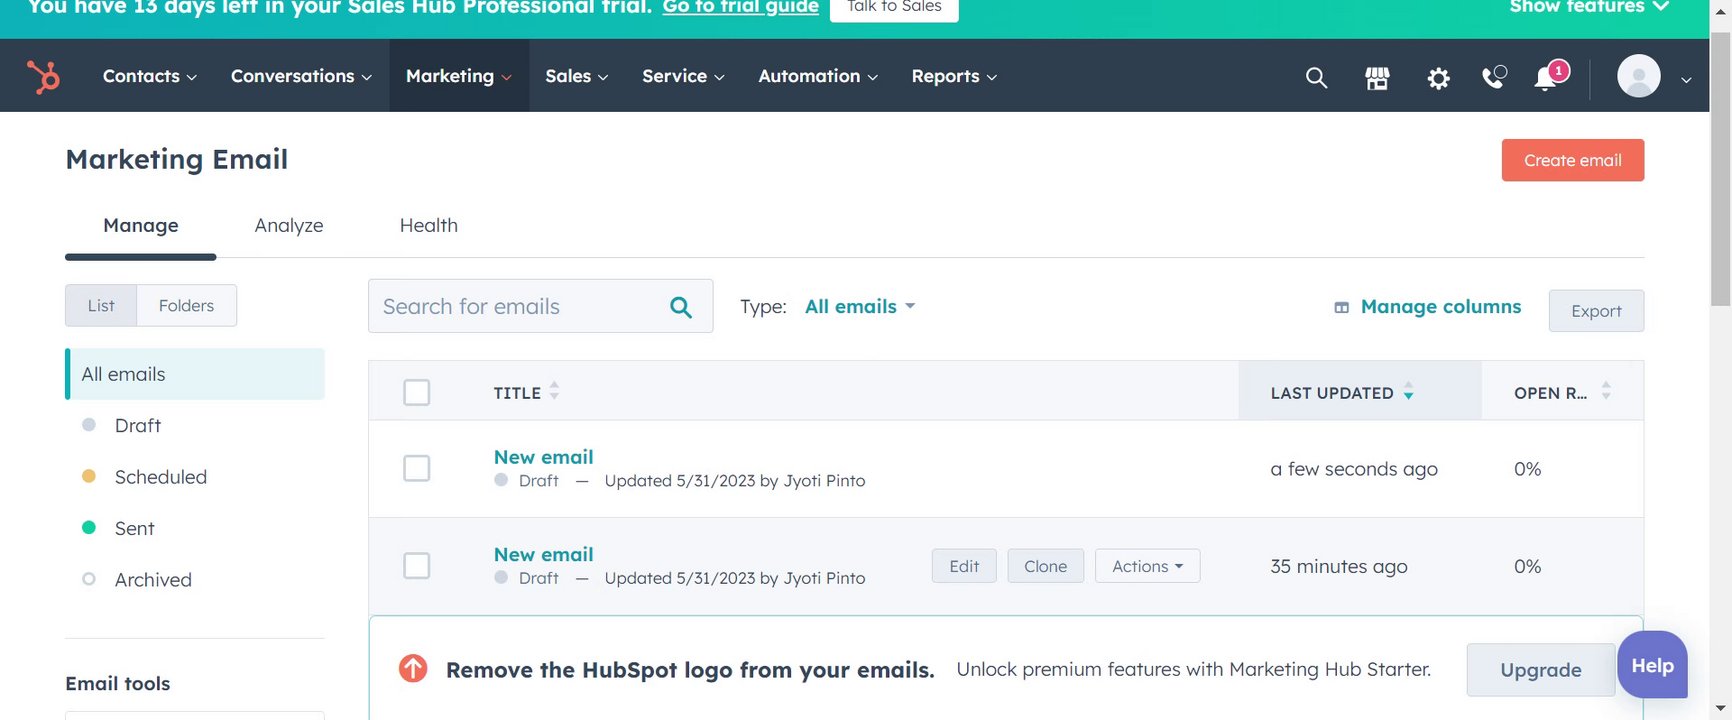Viewport: 1732px width, 720px height.
Task: Switch to the Health tab
Action: tap(428, 226)
